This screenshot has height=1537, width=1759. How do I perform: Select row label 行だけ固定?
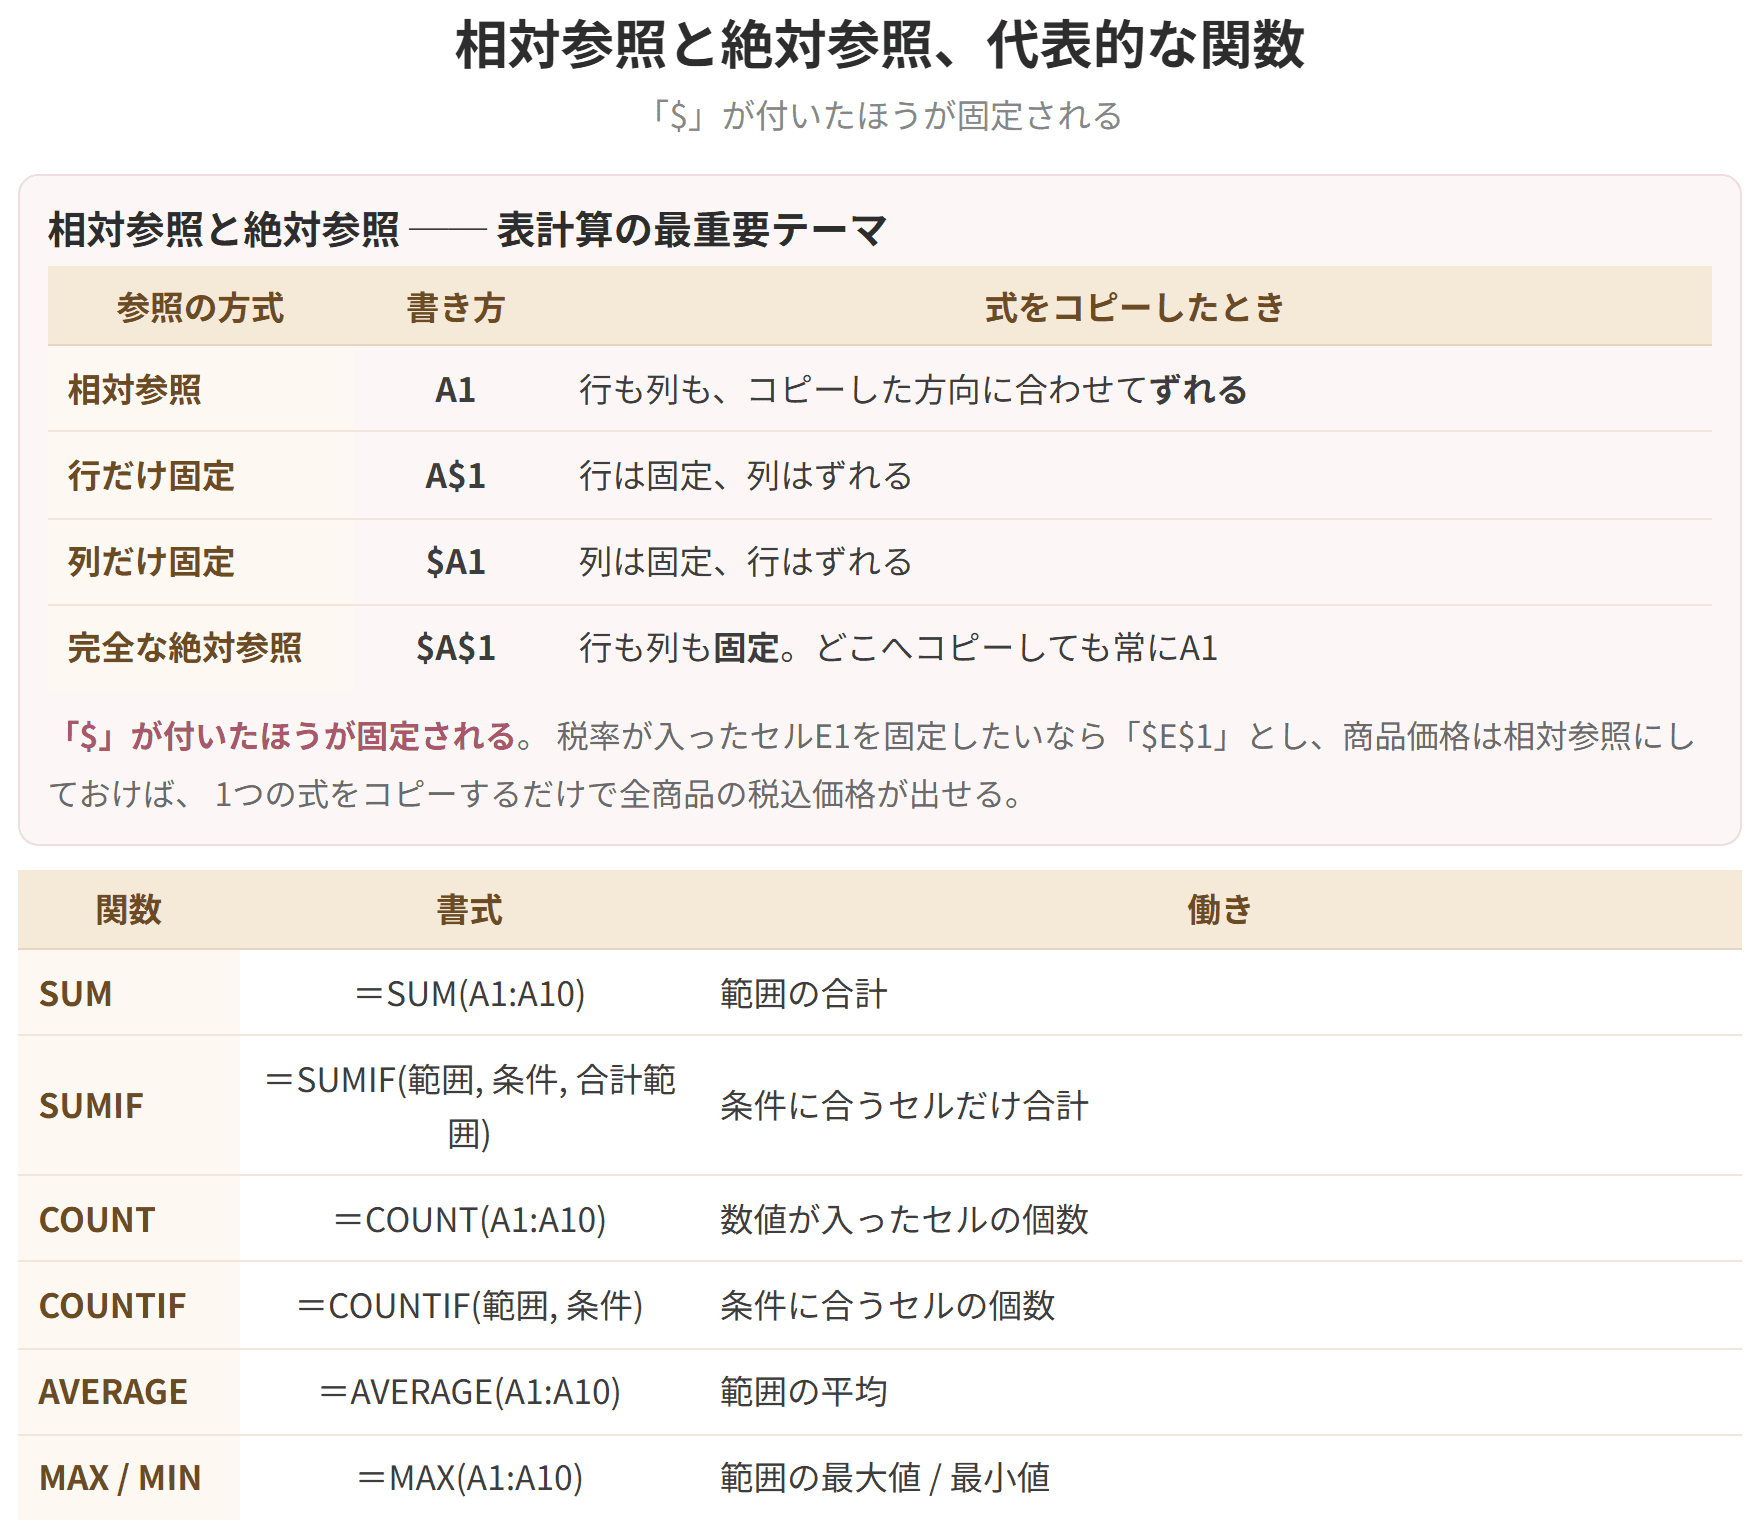pyautogui.click(x=151, y=476)
